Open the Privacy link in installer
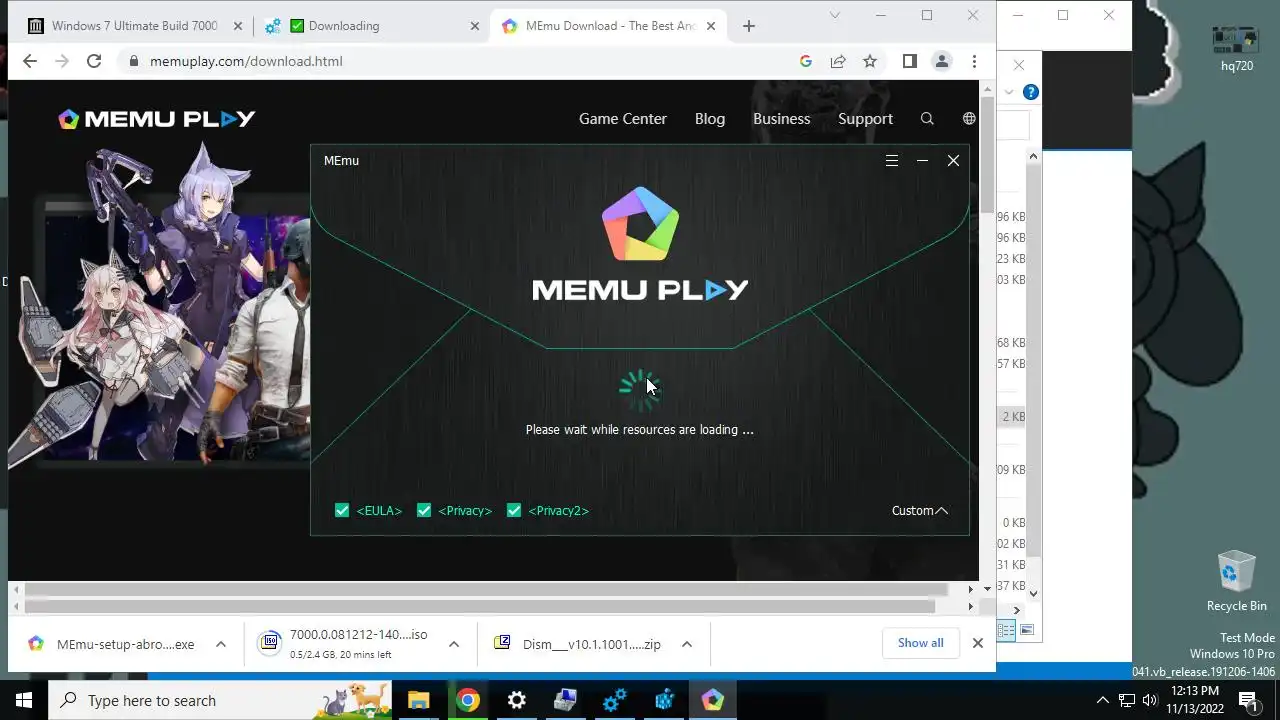The image size is (1280, 720). (465, 510)
